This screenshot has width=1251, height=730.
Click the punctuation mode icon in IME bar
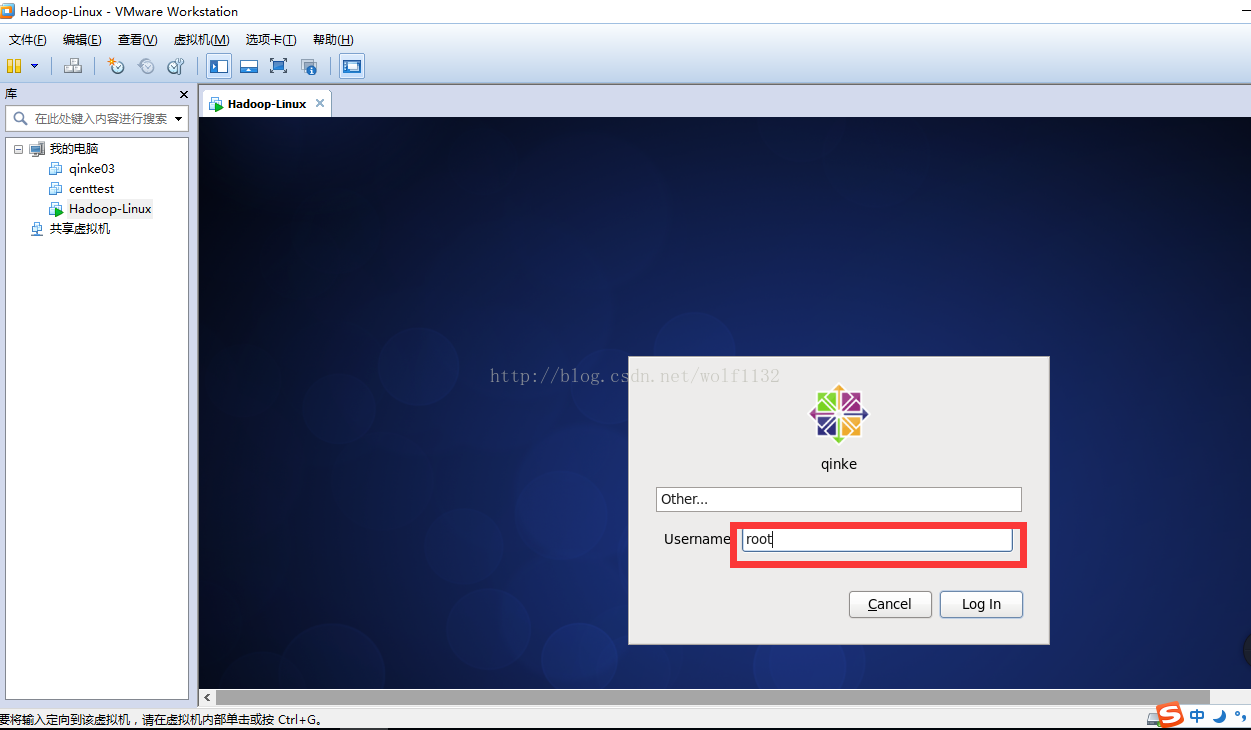1240,716
